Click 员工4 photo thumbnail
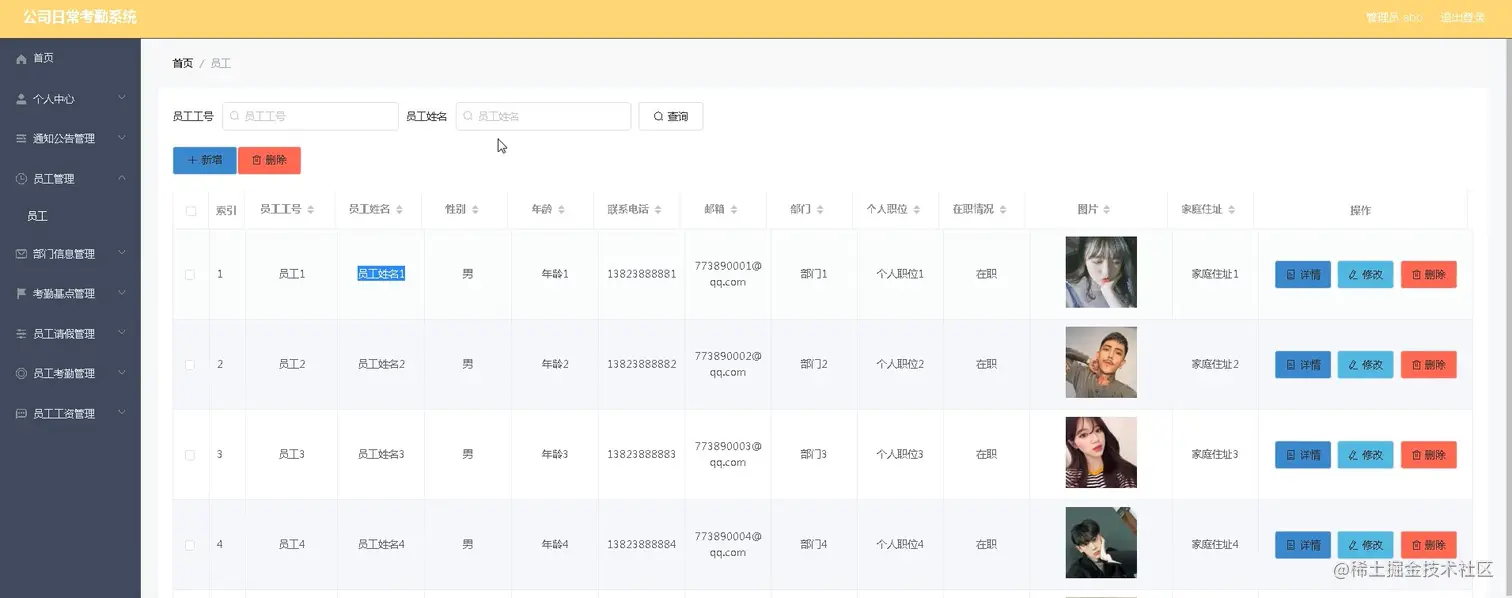This screenshot has width=1512, height=598. [x=1101, y=542]
